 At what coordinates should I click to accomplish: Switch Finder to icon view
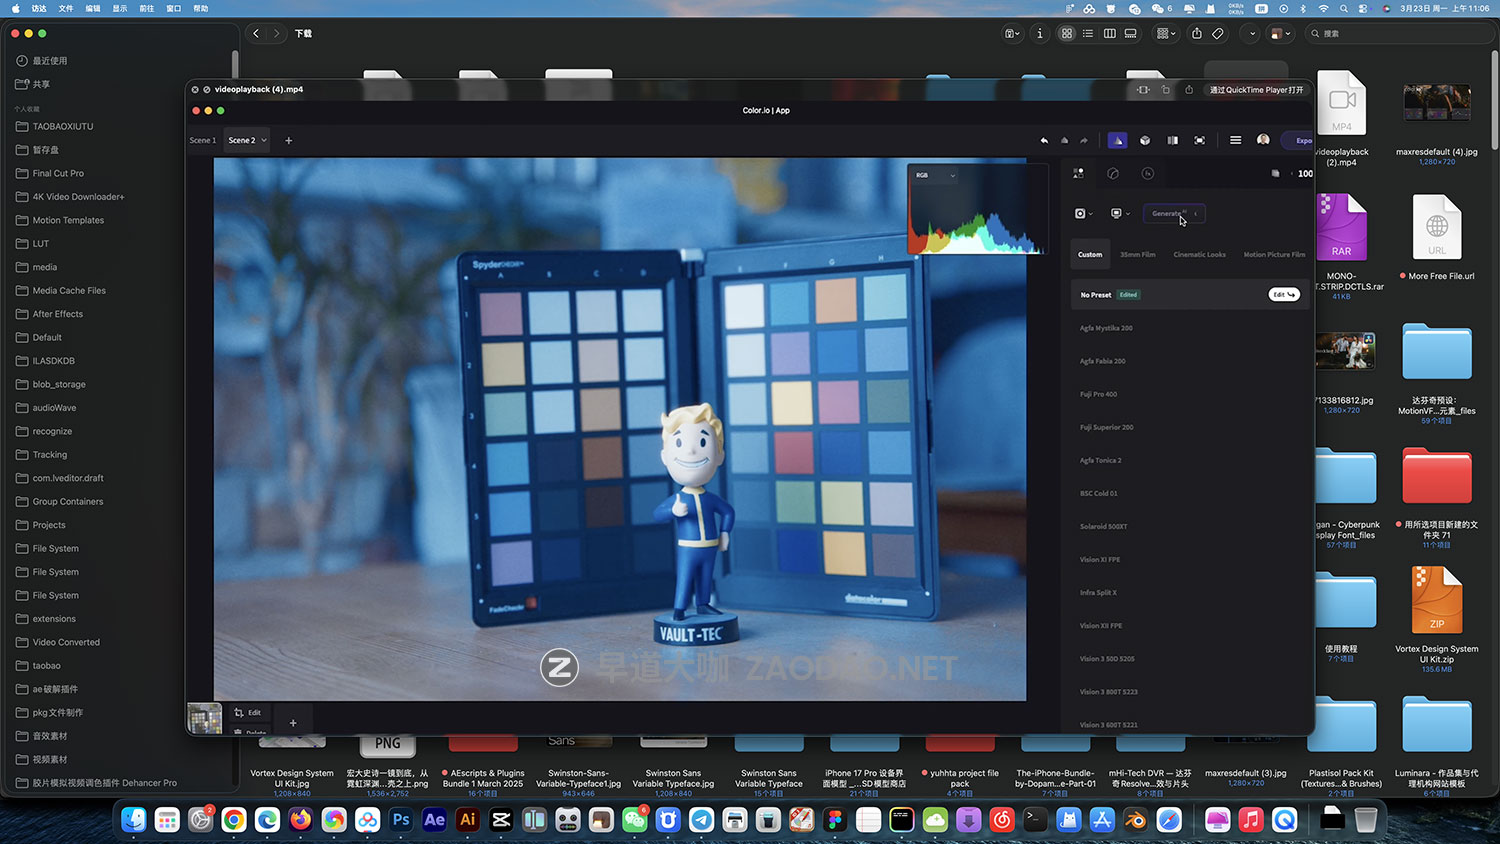1067,33
